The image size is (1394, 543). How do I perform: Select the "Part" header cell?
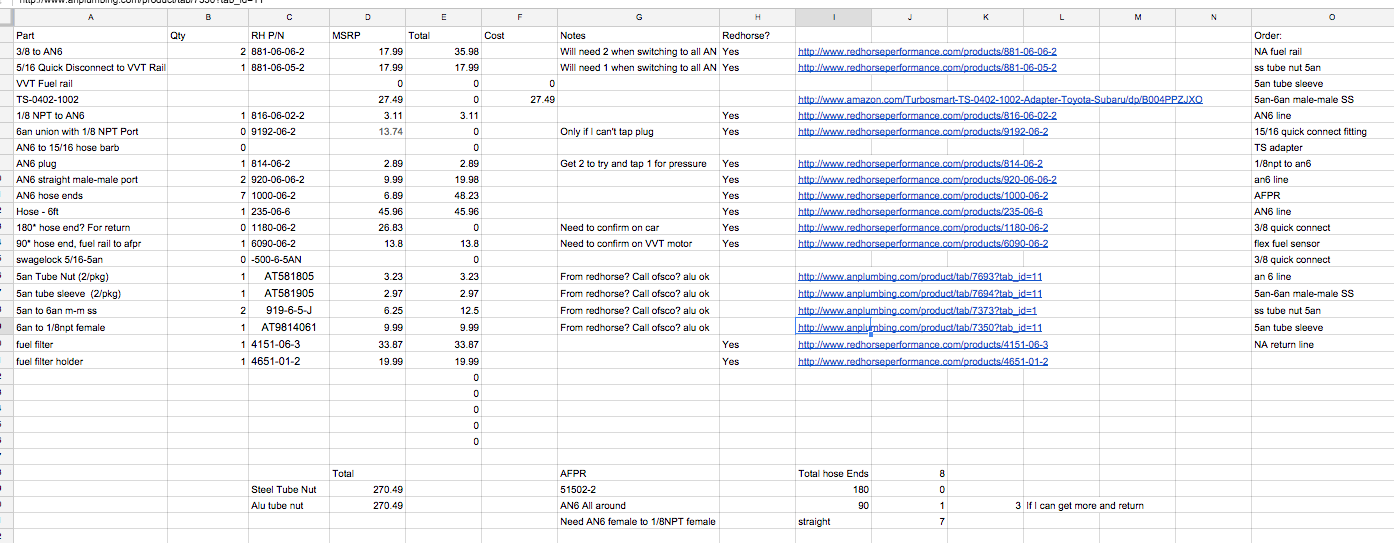coord(26,35)
